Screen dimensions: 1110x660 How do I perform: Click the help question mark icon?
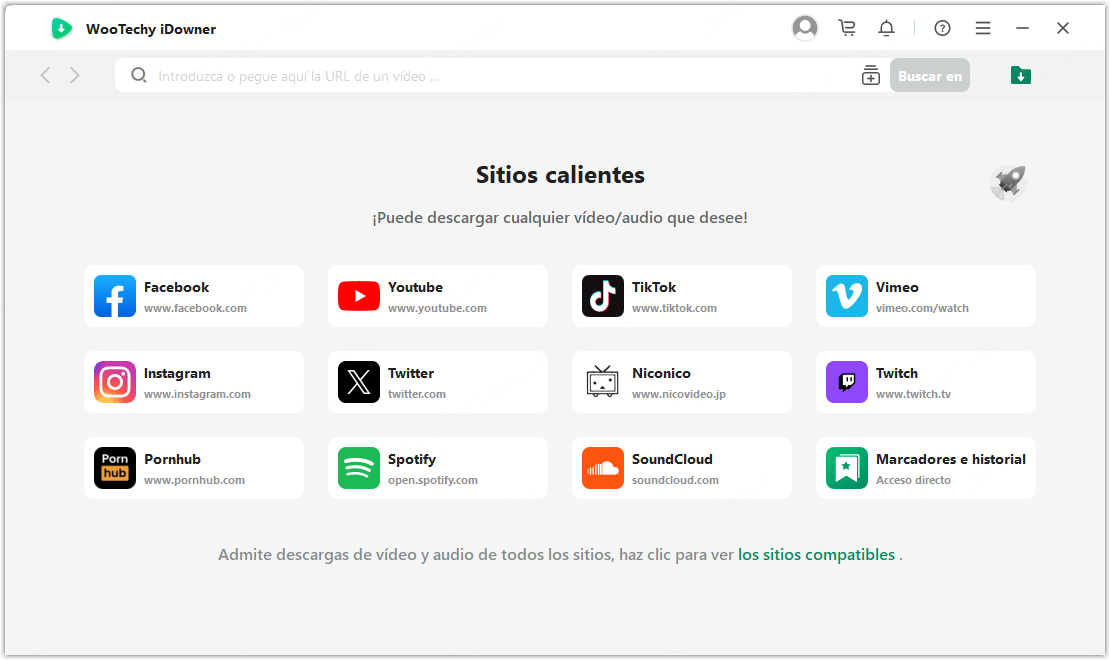click(942, 28)
